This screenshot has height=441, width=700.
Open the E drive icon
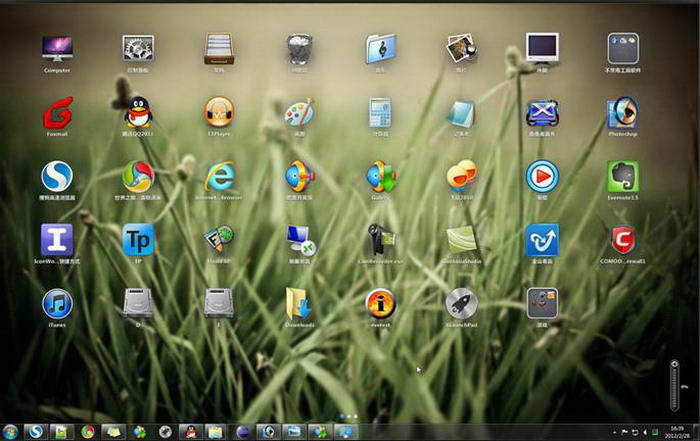[x=219, y=304]
